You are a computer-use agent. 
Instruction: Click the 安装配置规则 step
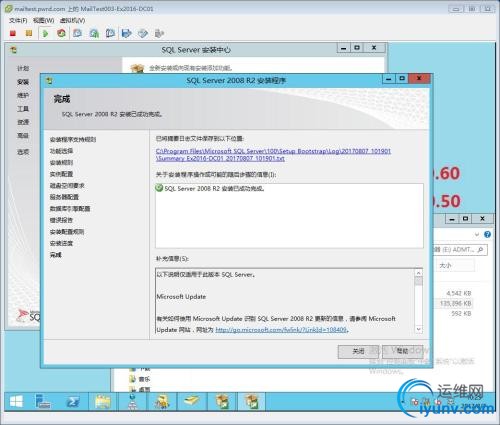[x=67, y=232]
